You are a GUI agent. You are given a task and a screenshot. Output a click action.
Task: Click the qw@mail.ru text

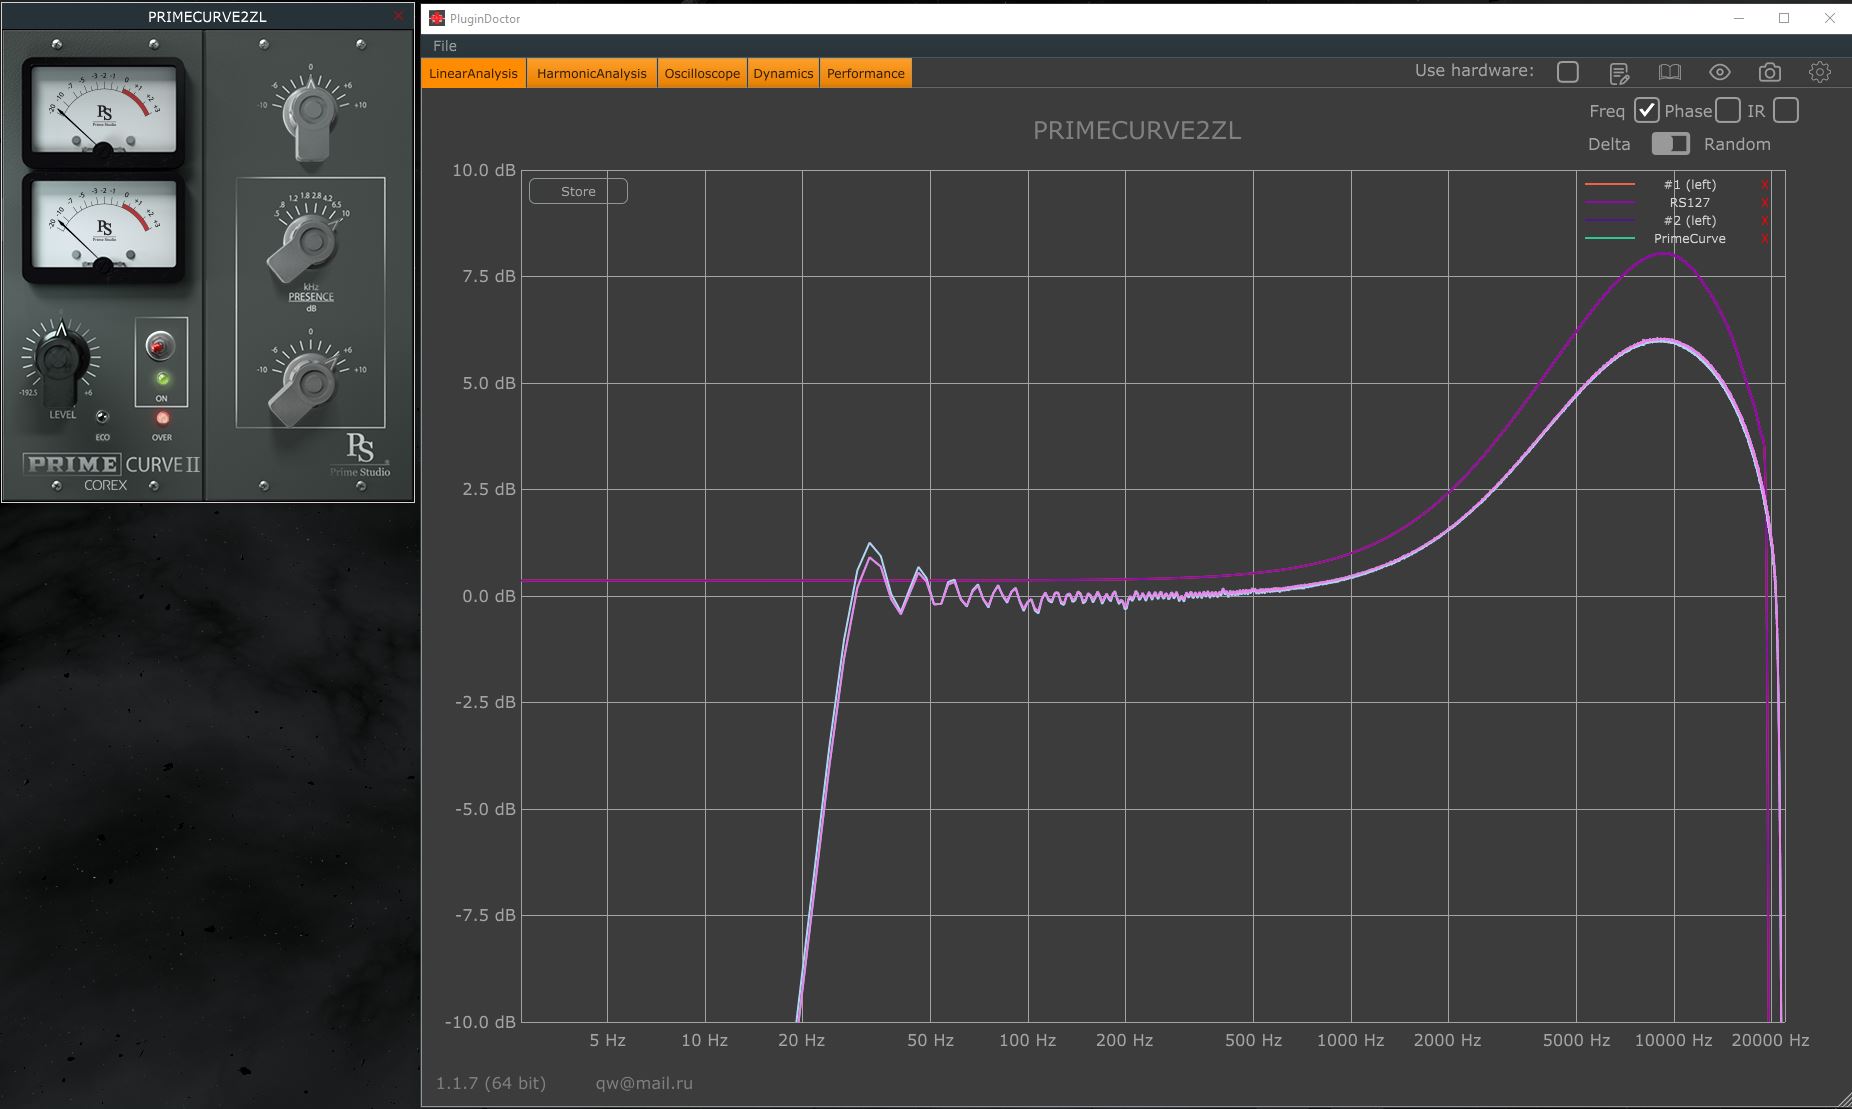point(644,1083)
